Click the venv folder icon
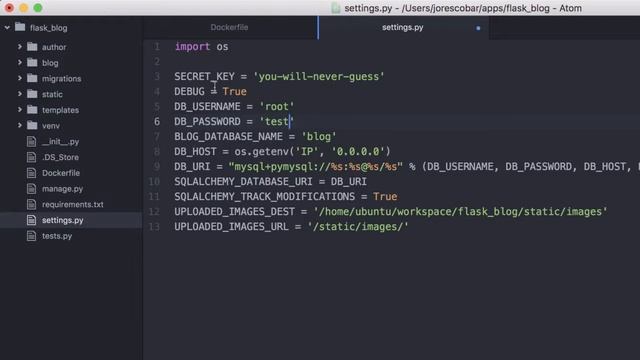The height and width of the screenshot is (360, 640). [32, 125]
